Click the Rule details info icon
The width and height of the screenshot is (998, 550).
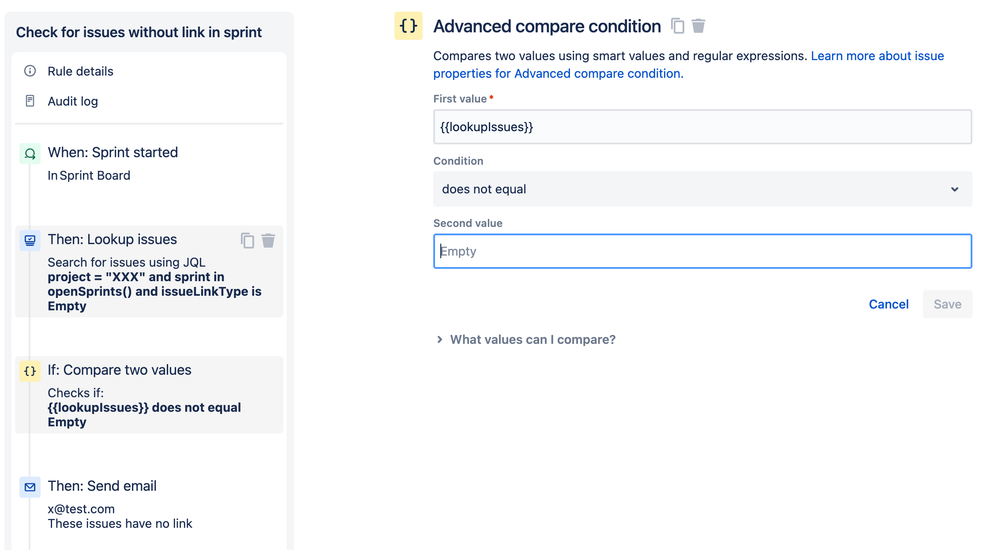tap(30, 71)
